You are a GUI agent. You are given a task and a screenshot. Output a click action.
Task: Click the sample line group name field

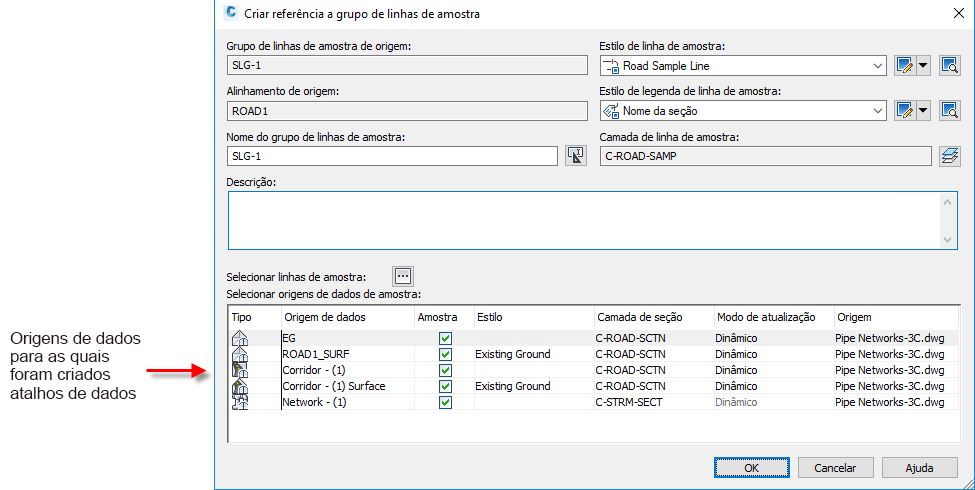click(x=392, y=156)
